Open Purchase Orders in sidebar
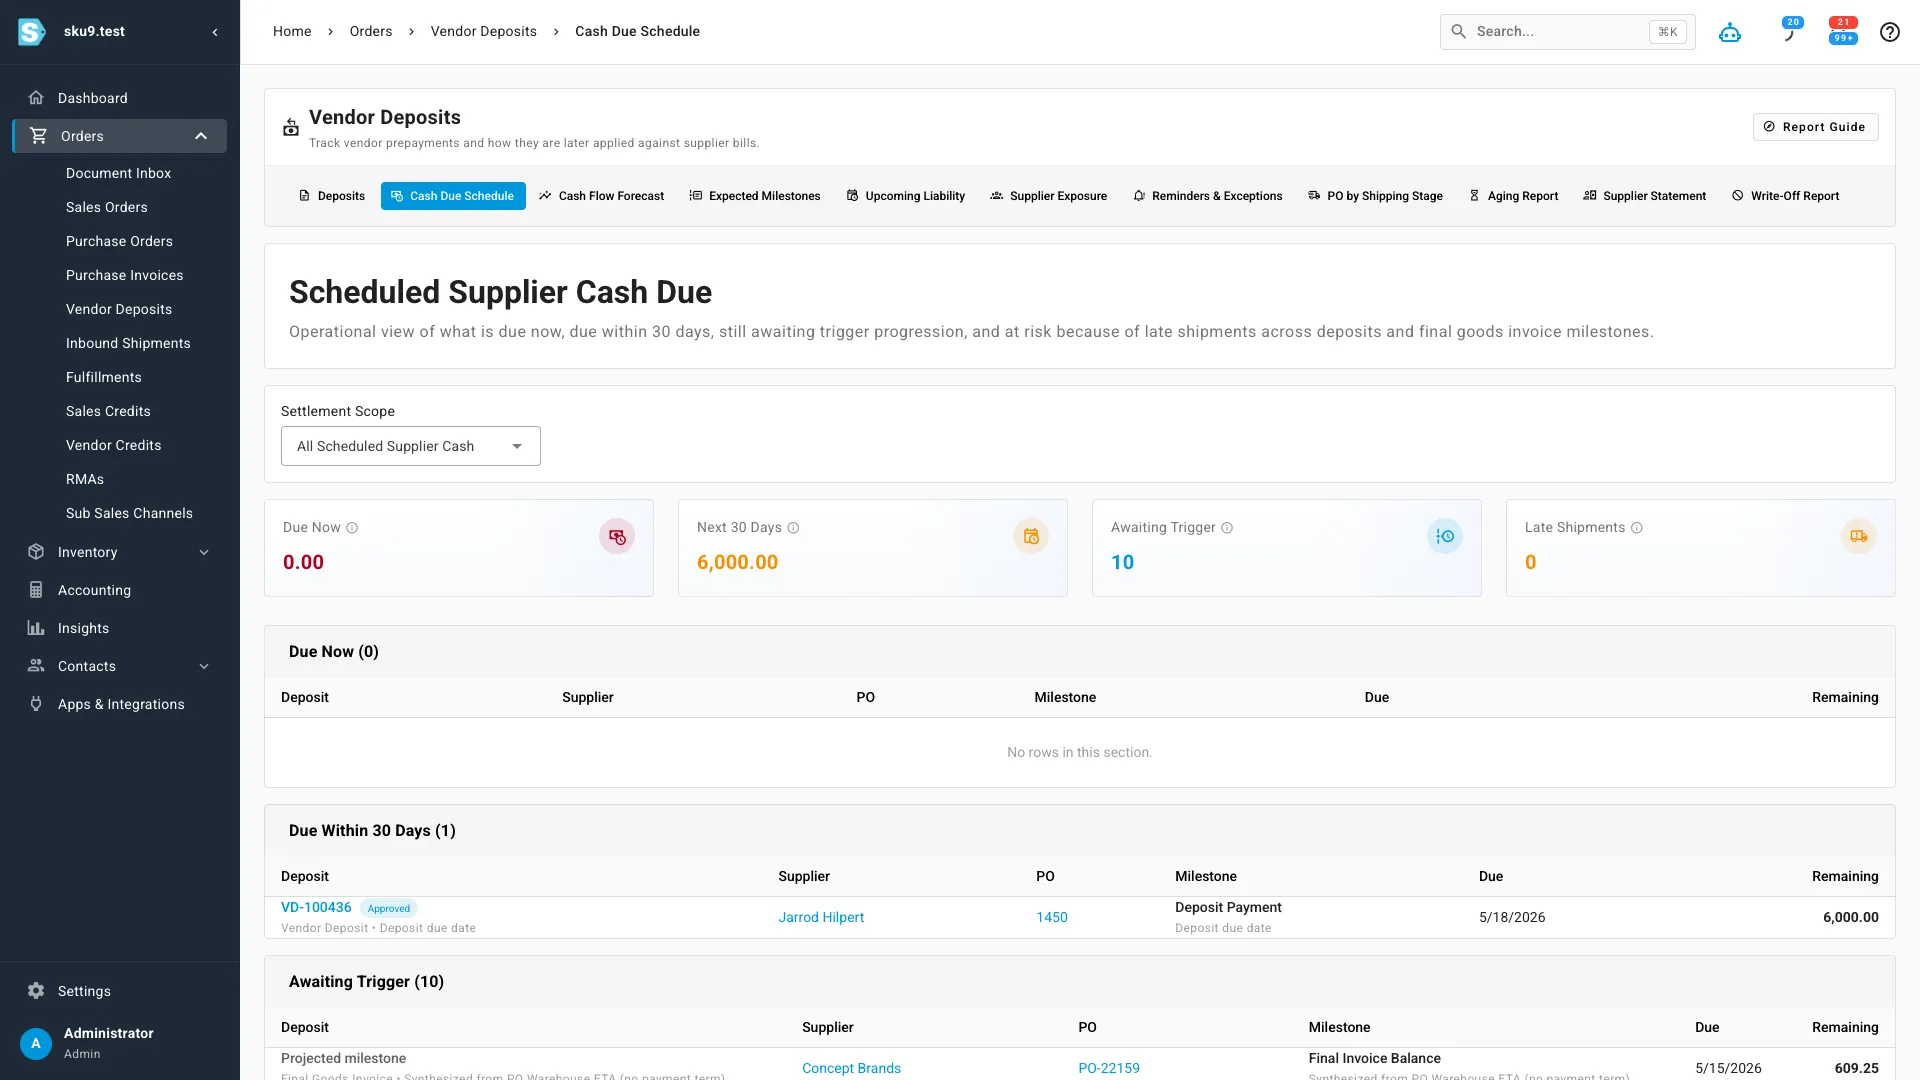This screenshot has width=1920, height=1080. (x=119, y=241)
